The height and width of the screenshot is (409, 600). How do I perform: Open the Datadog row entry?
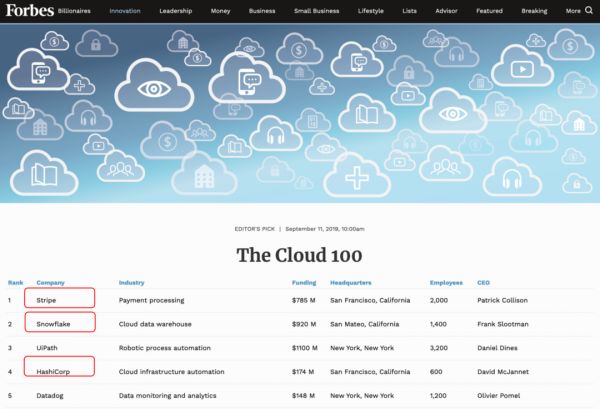52,396
